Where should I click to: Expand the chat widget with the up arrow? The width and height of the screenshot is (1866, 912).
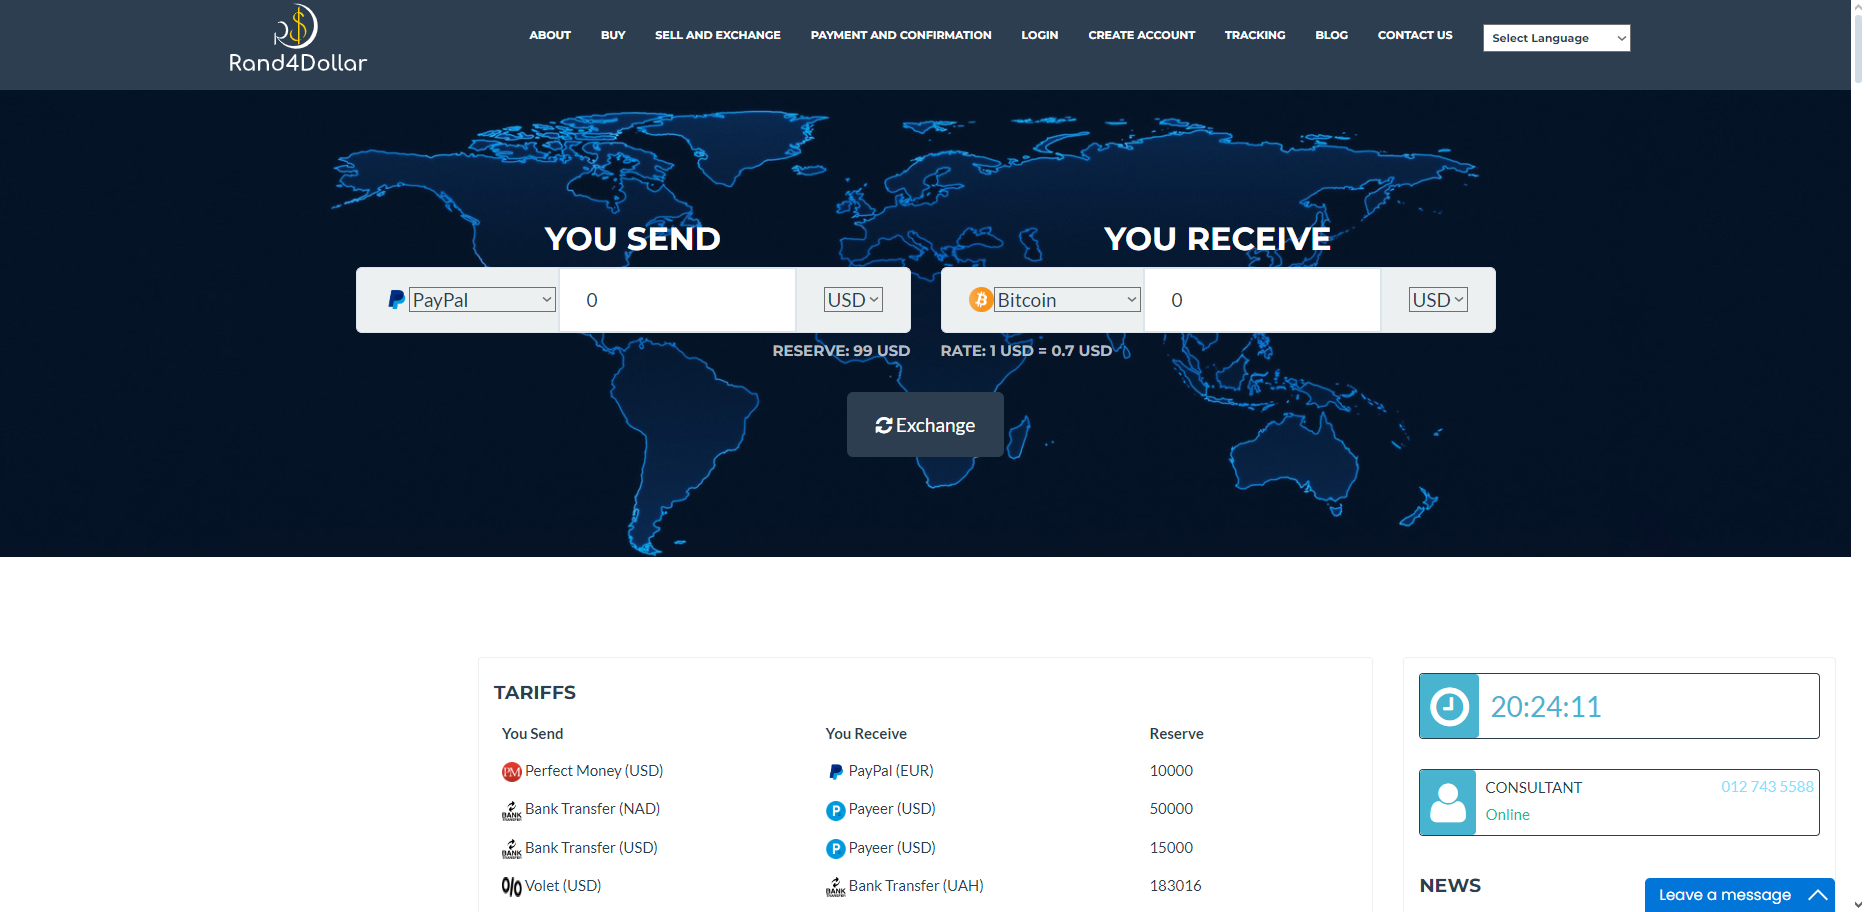pyautogui.click(x=1818, y=895)
